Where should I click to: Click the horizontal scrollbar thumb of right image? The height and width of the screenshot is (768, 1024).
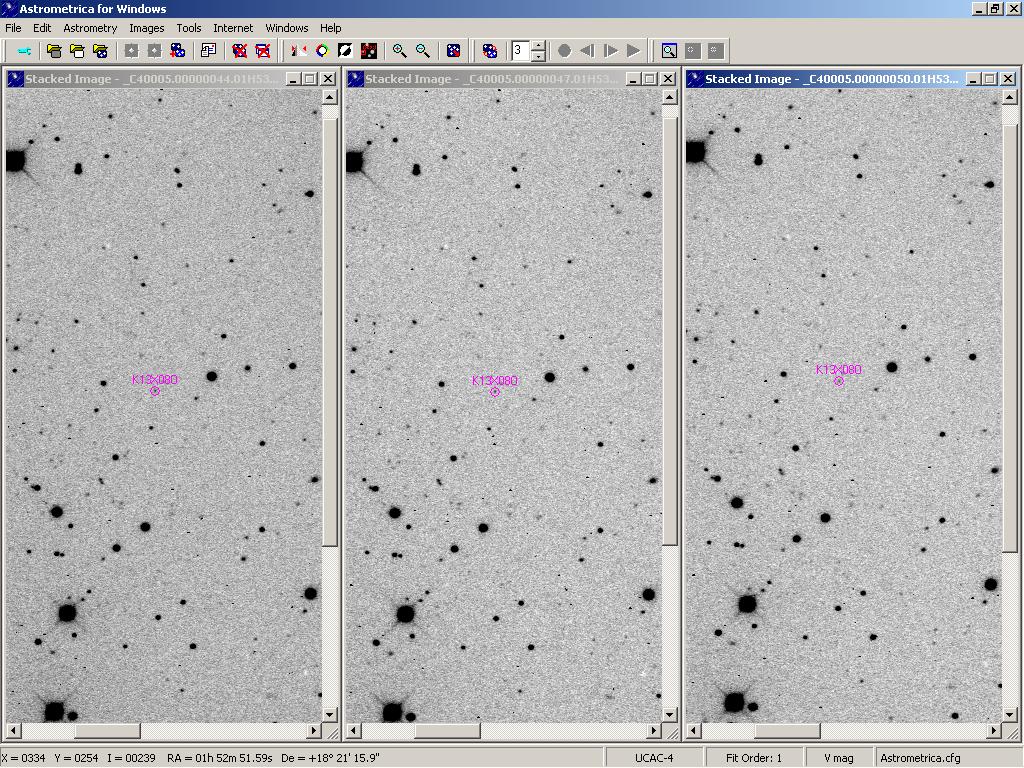click(787, 731)
